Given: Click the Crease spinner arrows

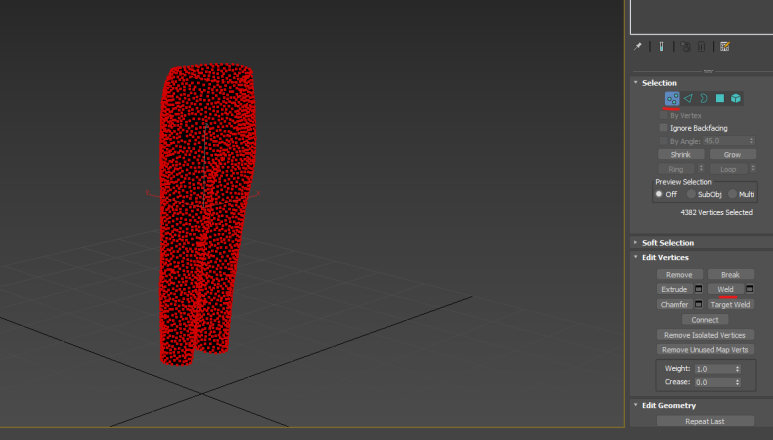Looking at the screenshot, I should tap(738, 382).
